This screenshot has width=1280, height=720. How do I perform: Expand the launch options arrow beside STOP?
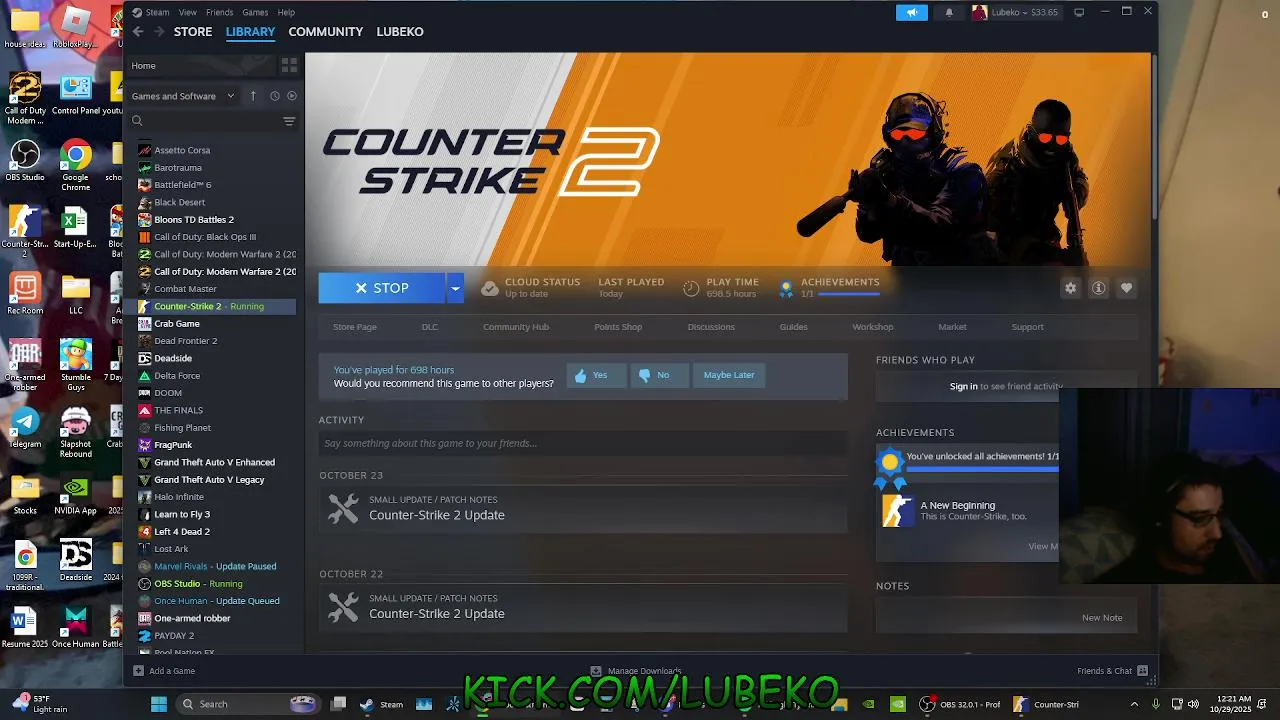(455, 288)
